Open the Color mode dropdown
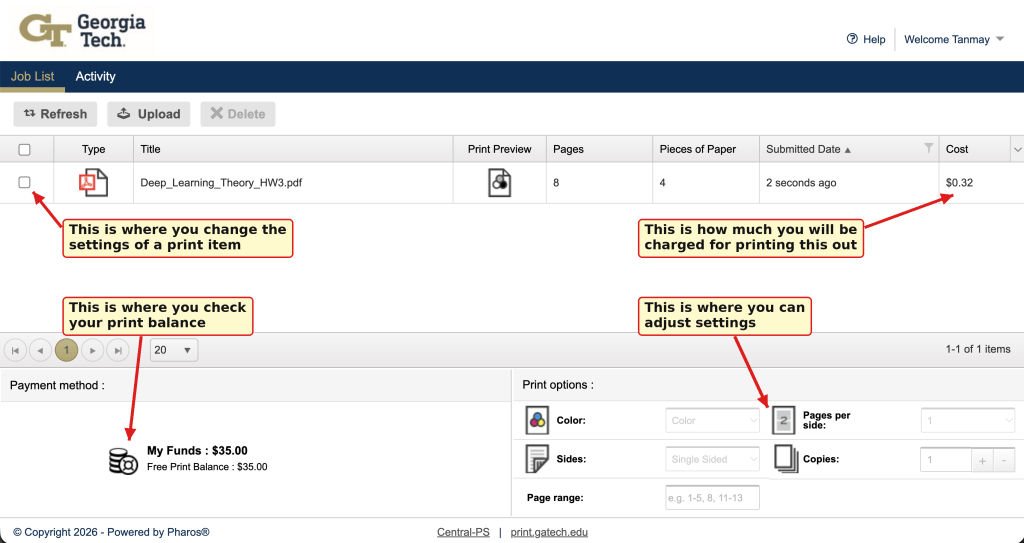Image resolution: width=1024 pixels, height=543 pixels. (712, 420)
